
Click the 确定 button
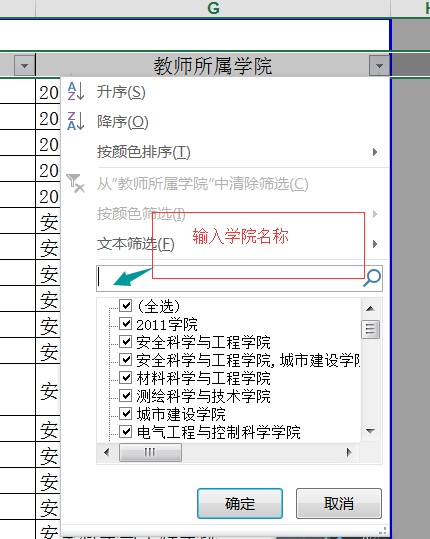click(x=240, y=504)
